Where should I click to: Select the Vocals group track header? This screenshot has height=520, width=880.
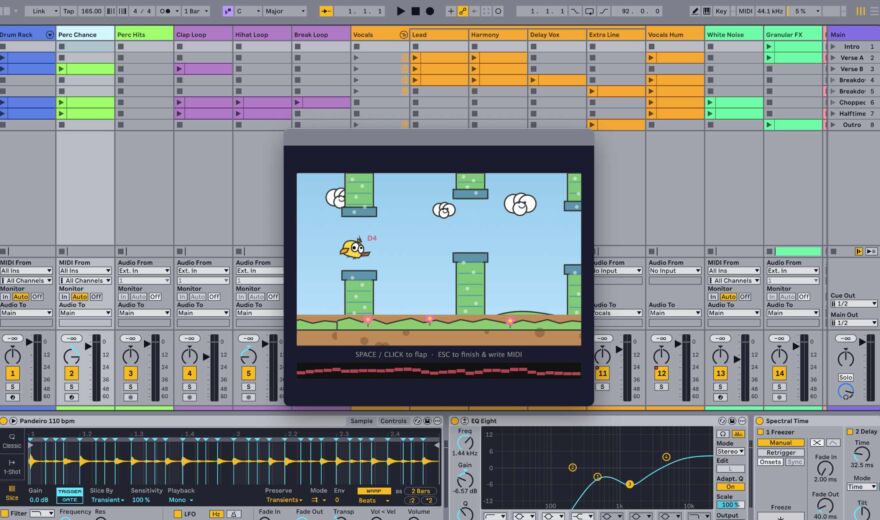pyautogui.click(x=381, y=34)
